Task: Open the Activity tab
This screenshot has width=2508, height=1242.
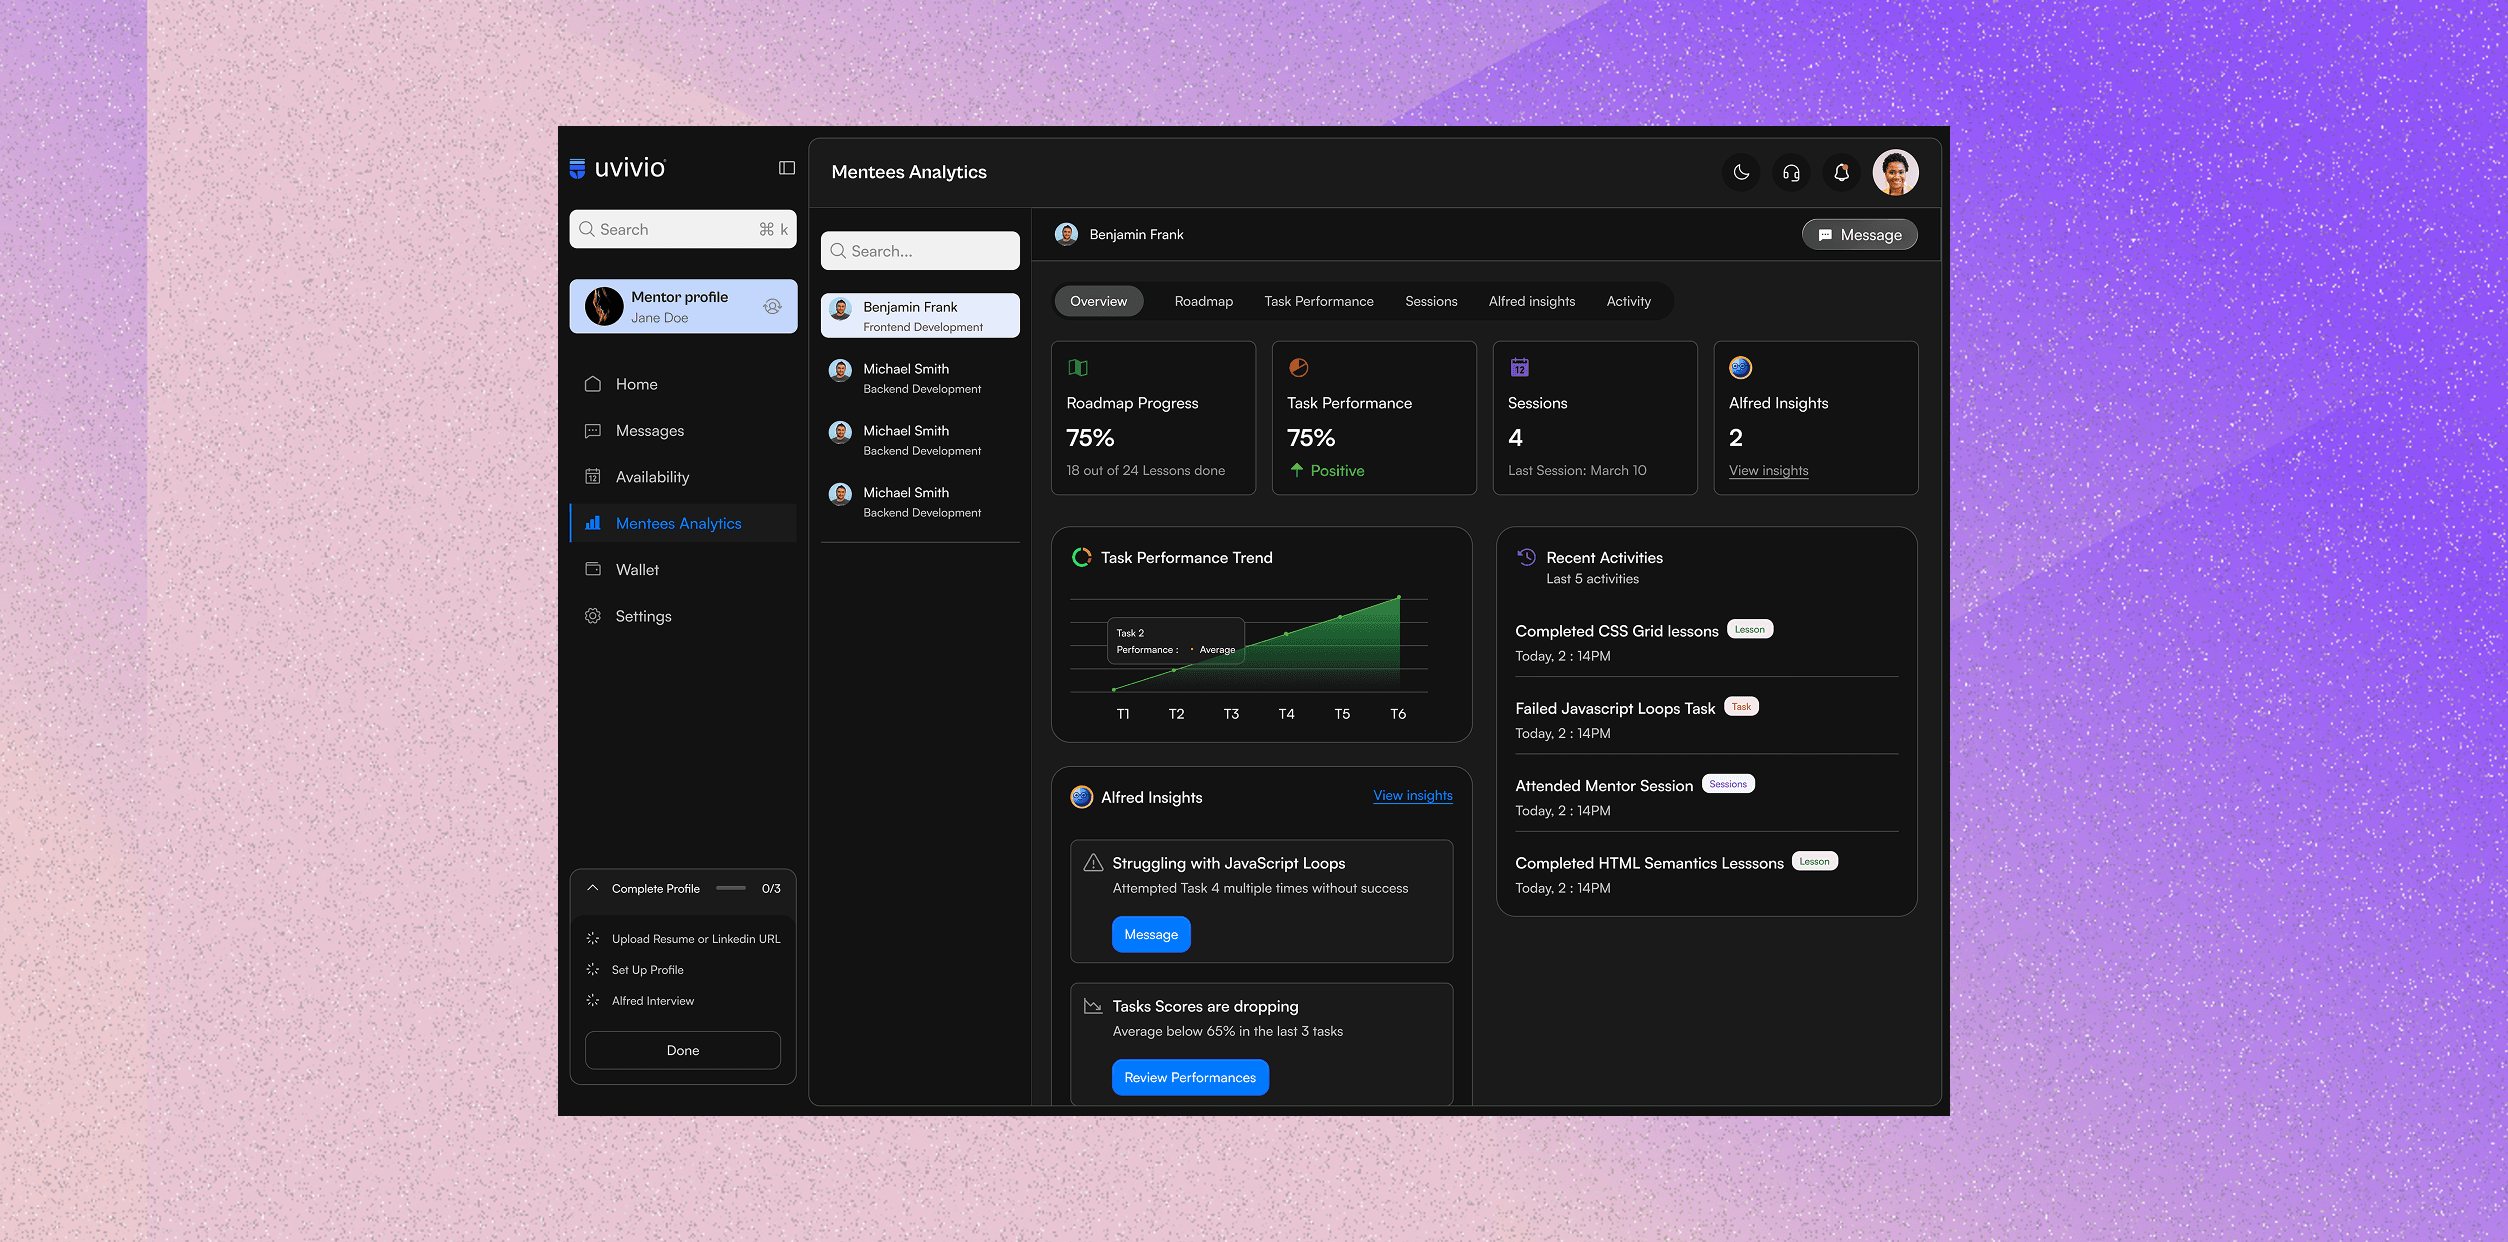Action: pyautogui.click(x=1628, y=301)
